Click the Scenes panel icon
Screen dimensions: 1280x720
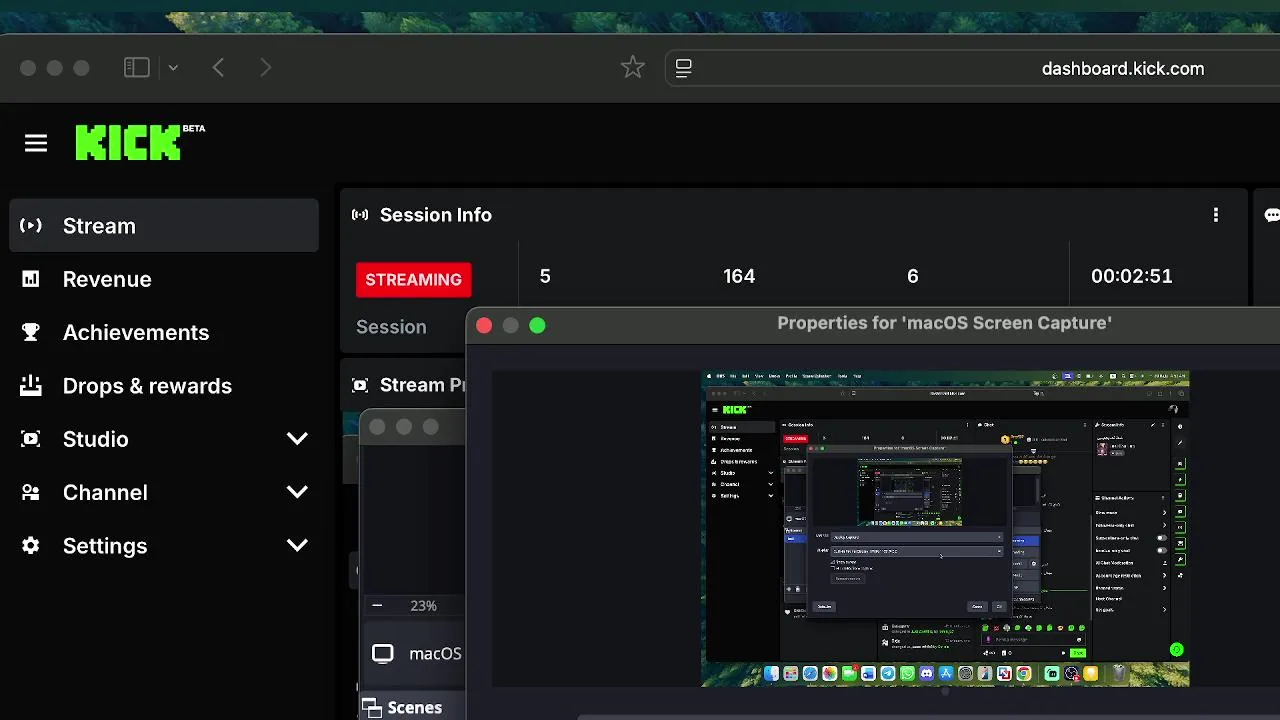[x=371, y=707]
